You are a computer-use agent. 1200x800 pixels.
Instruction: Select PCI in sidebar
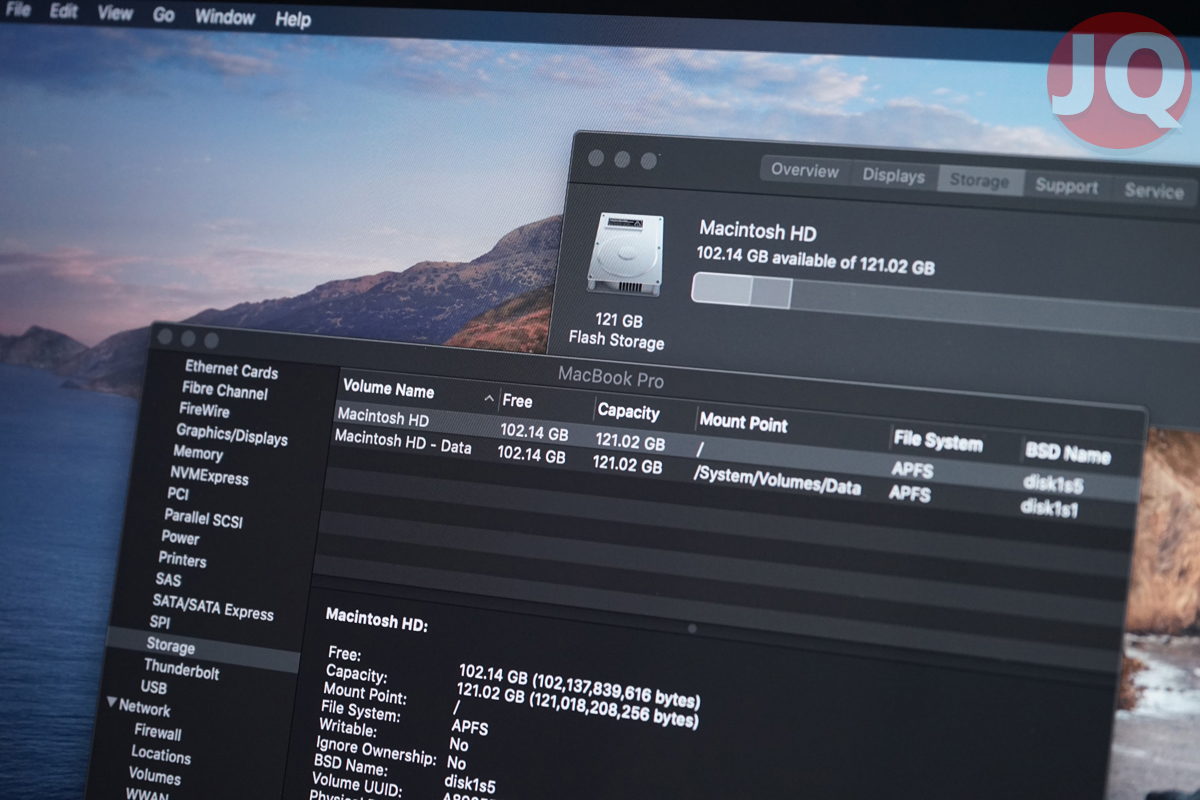coord(177,494)
